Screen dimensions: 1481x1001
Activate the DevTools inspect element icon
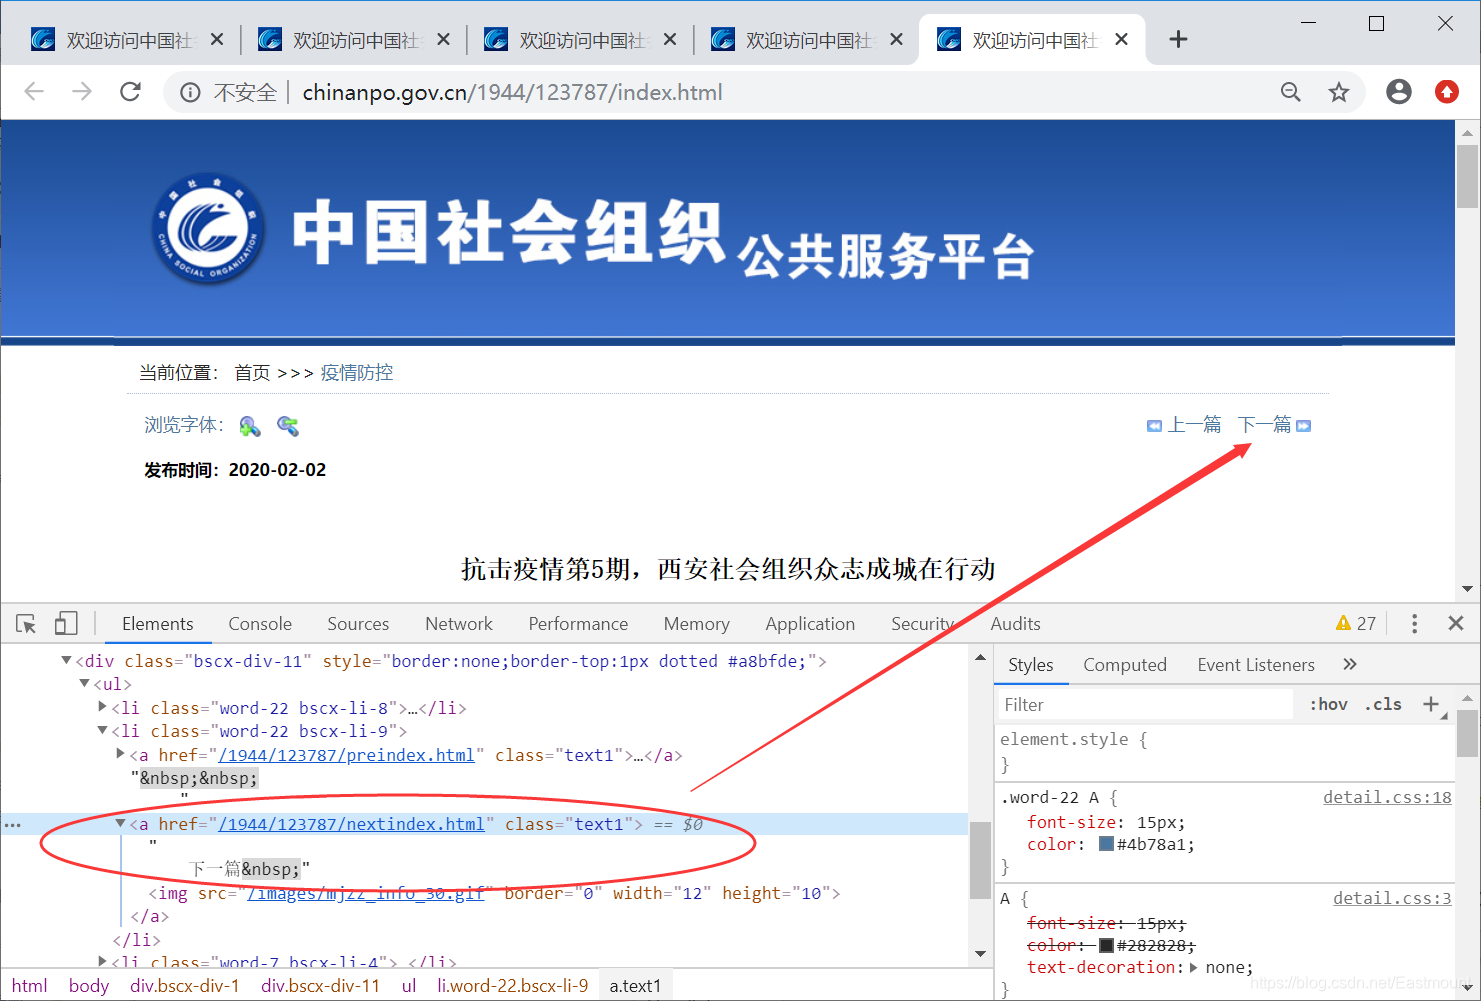tap(26, 624)
